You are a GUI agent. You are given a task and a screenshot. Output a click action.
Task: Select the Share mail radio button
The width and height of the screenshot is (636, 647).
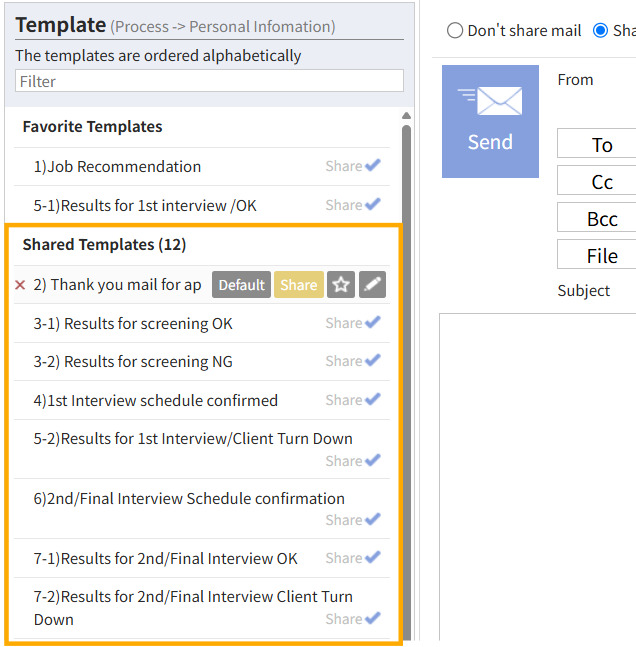(x=600, y=31)
